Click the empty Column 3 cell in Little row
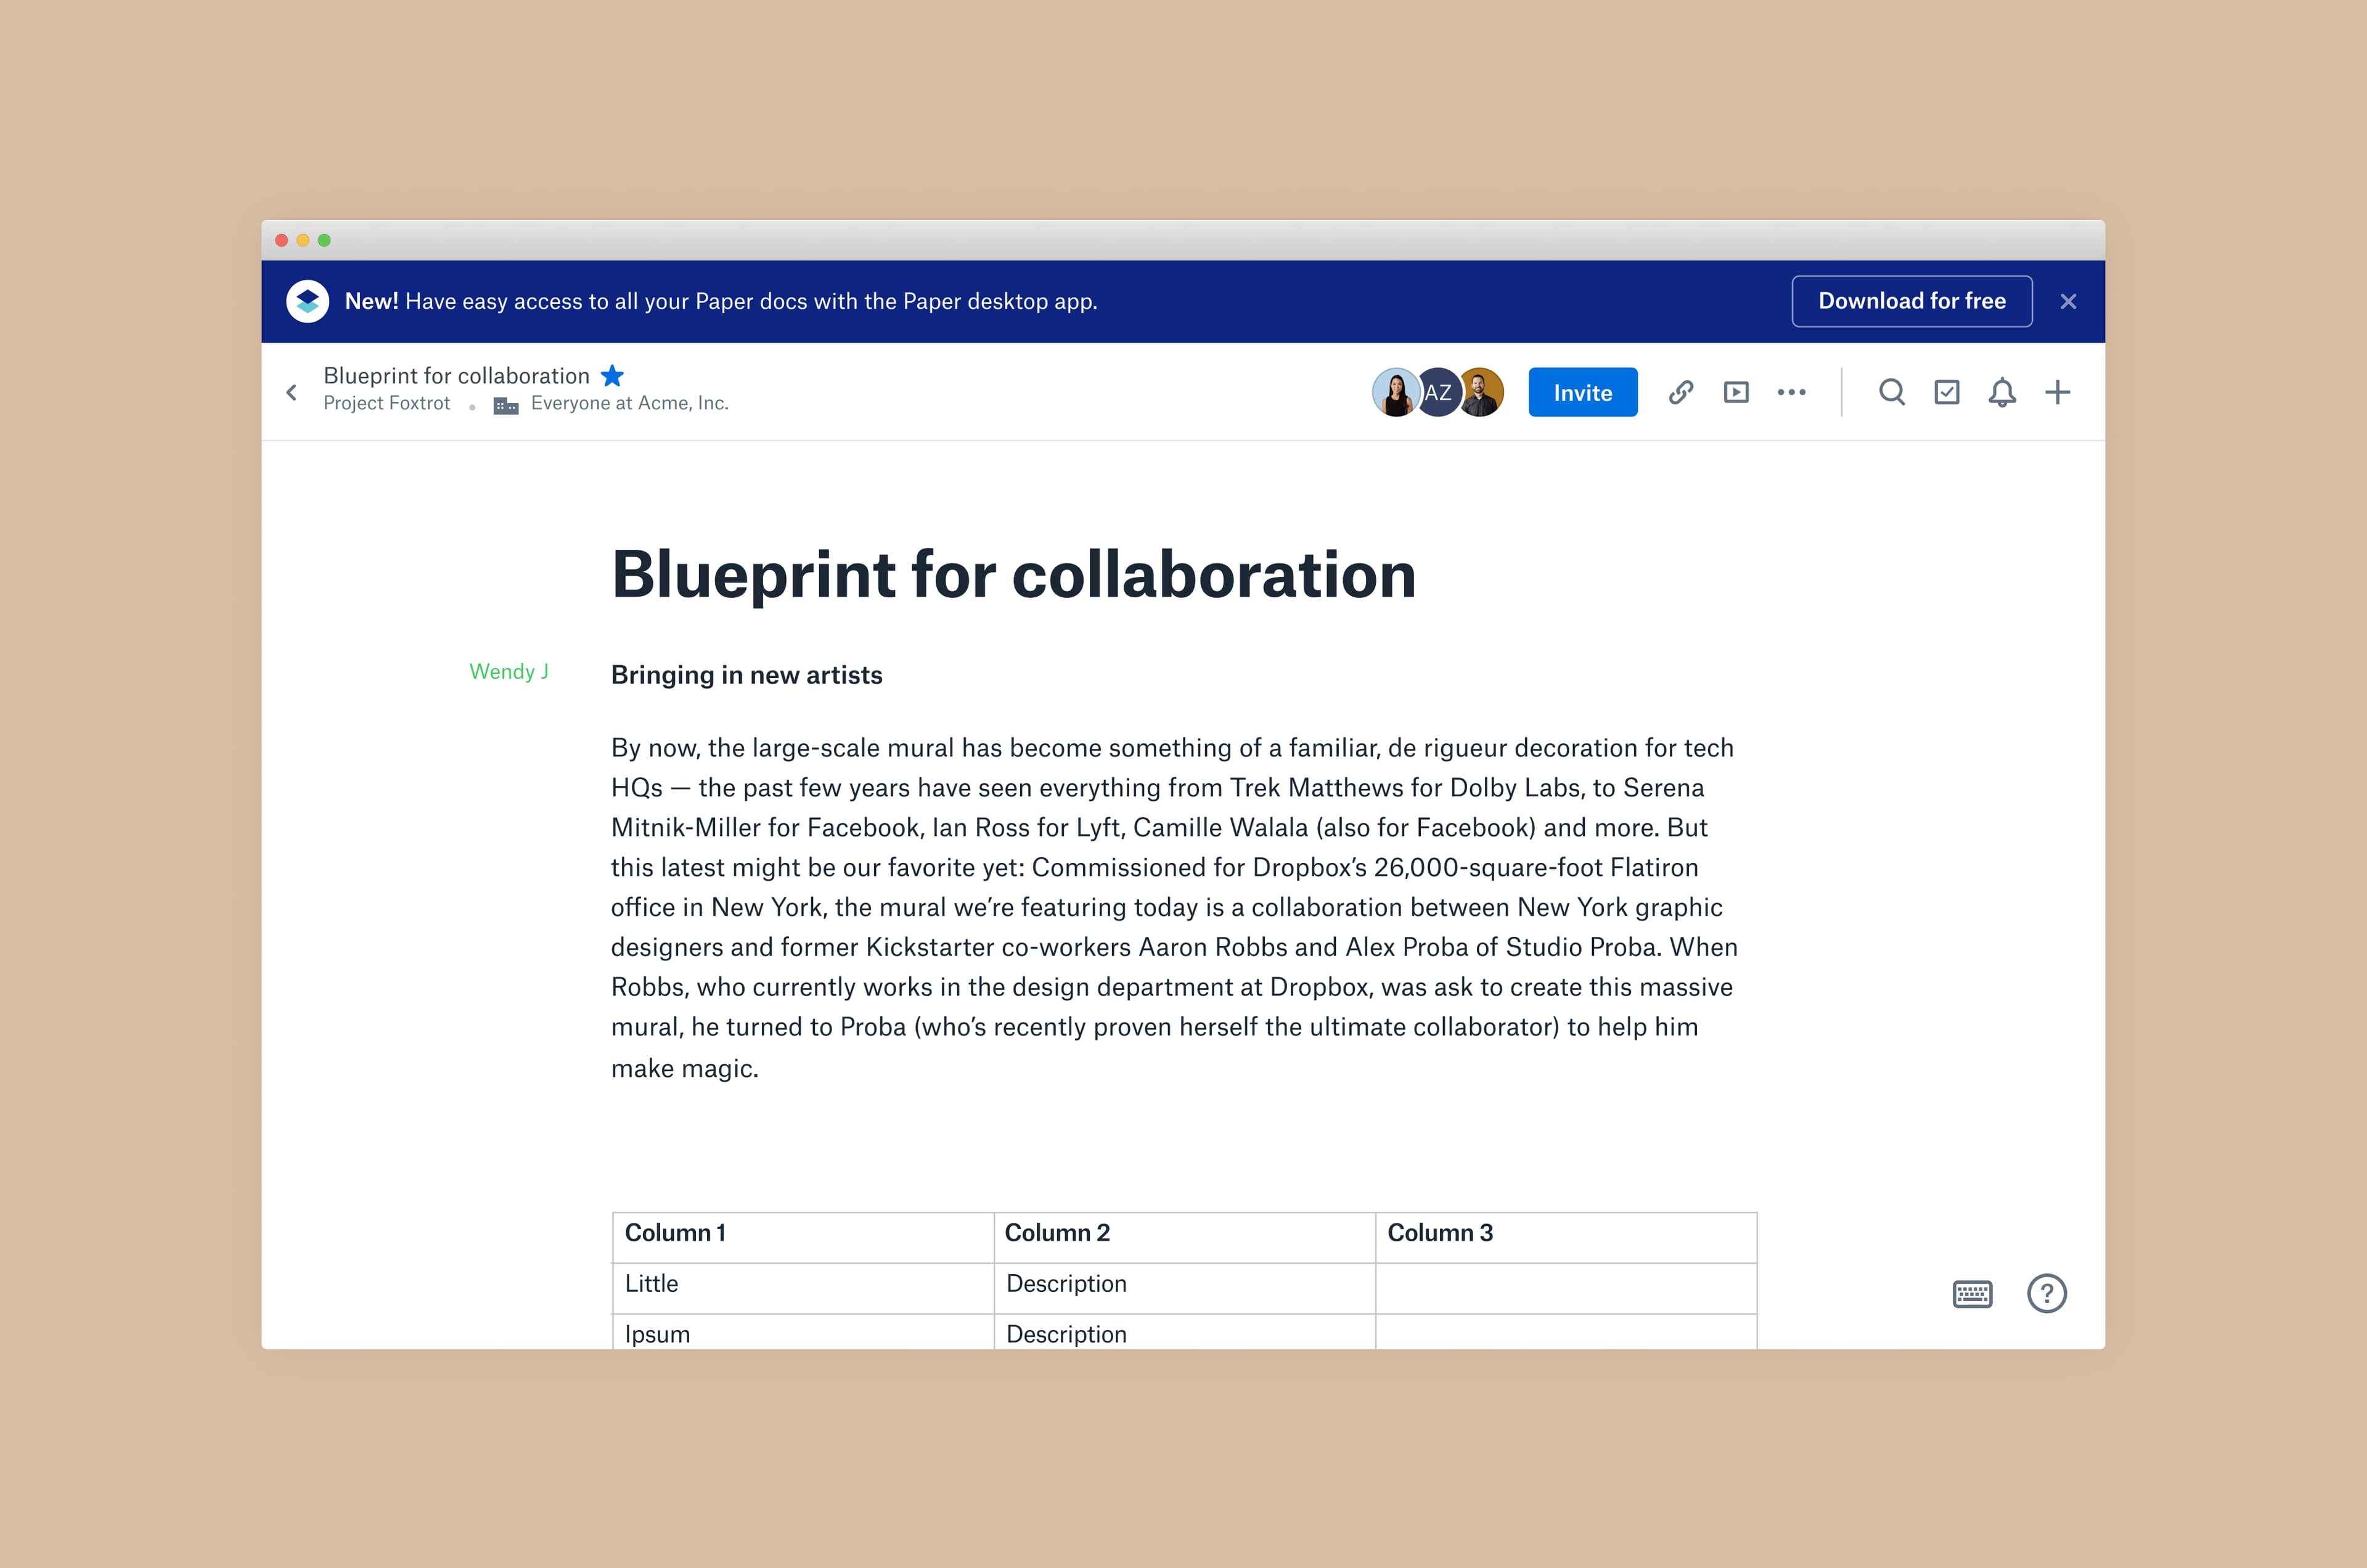Viewport: 2367px width, 1568px height. [1566, 1289]
